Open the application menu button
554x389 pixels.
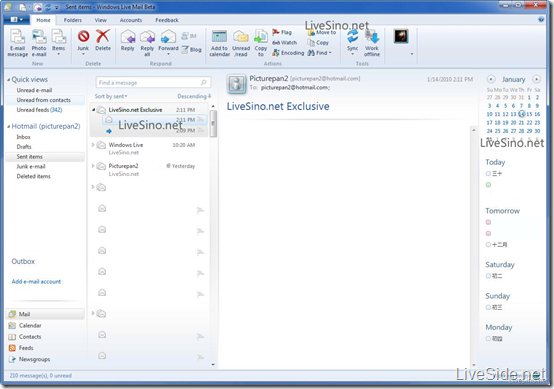tap(17, 20)
